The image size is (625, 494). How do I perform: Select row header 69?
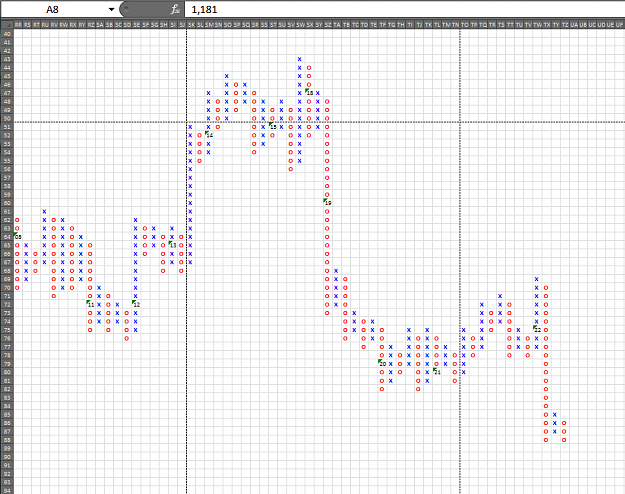(x=7, y=279)
